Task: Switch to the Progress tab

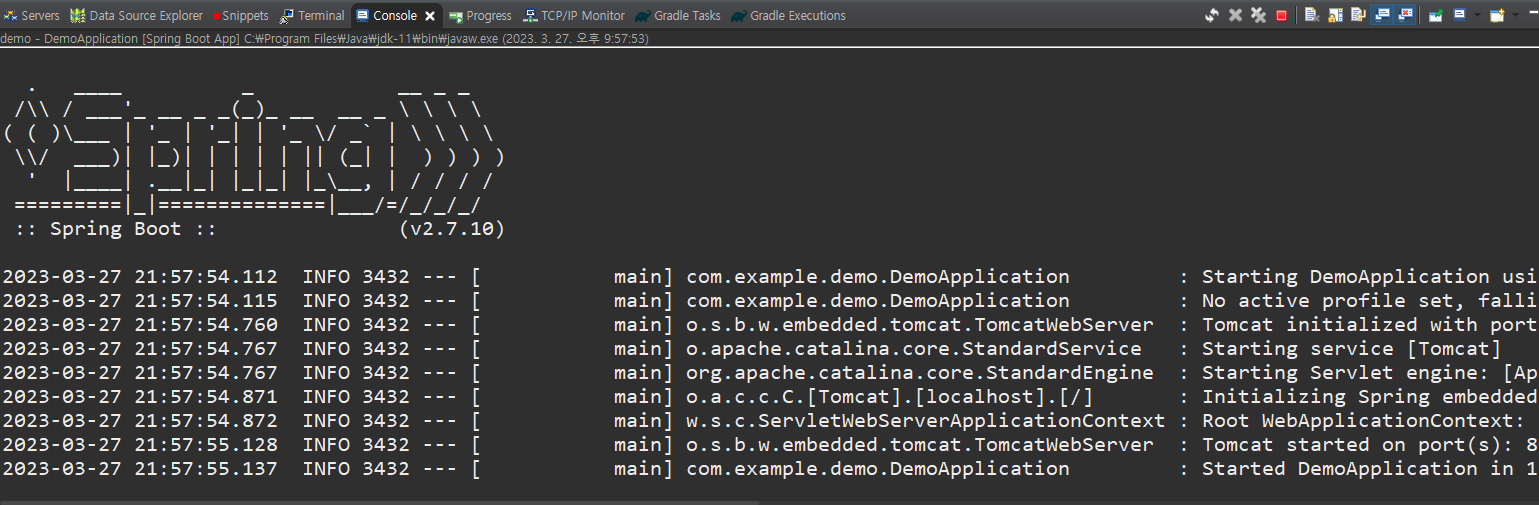Action: pos(480,15)
